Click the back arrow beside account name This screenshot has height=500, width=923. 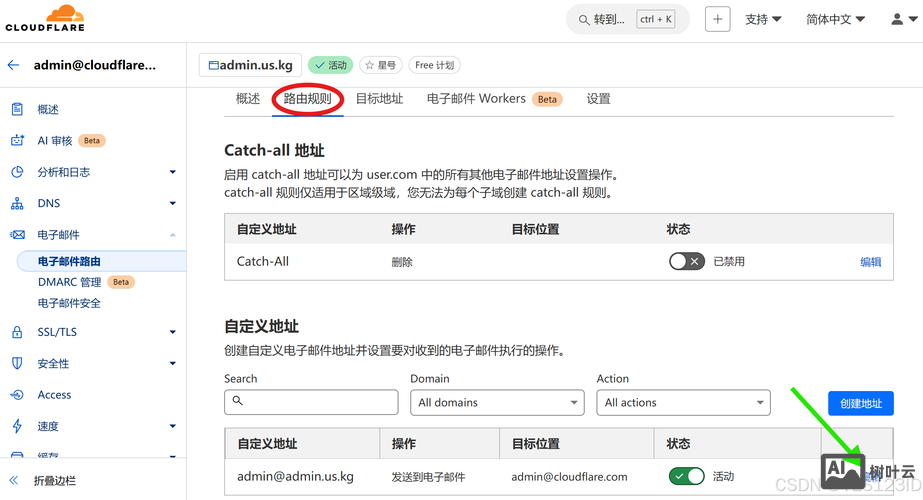point(14,65)
